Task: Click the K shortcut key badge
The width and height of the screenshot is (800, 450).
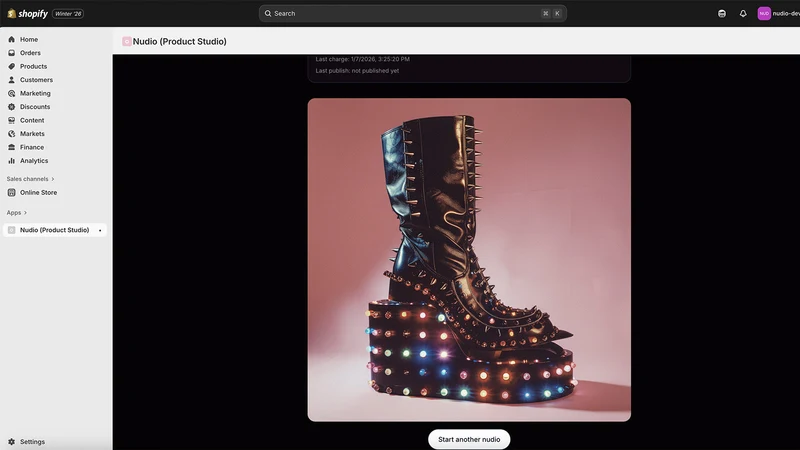Action: pos(557,14)
